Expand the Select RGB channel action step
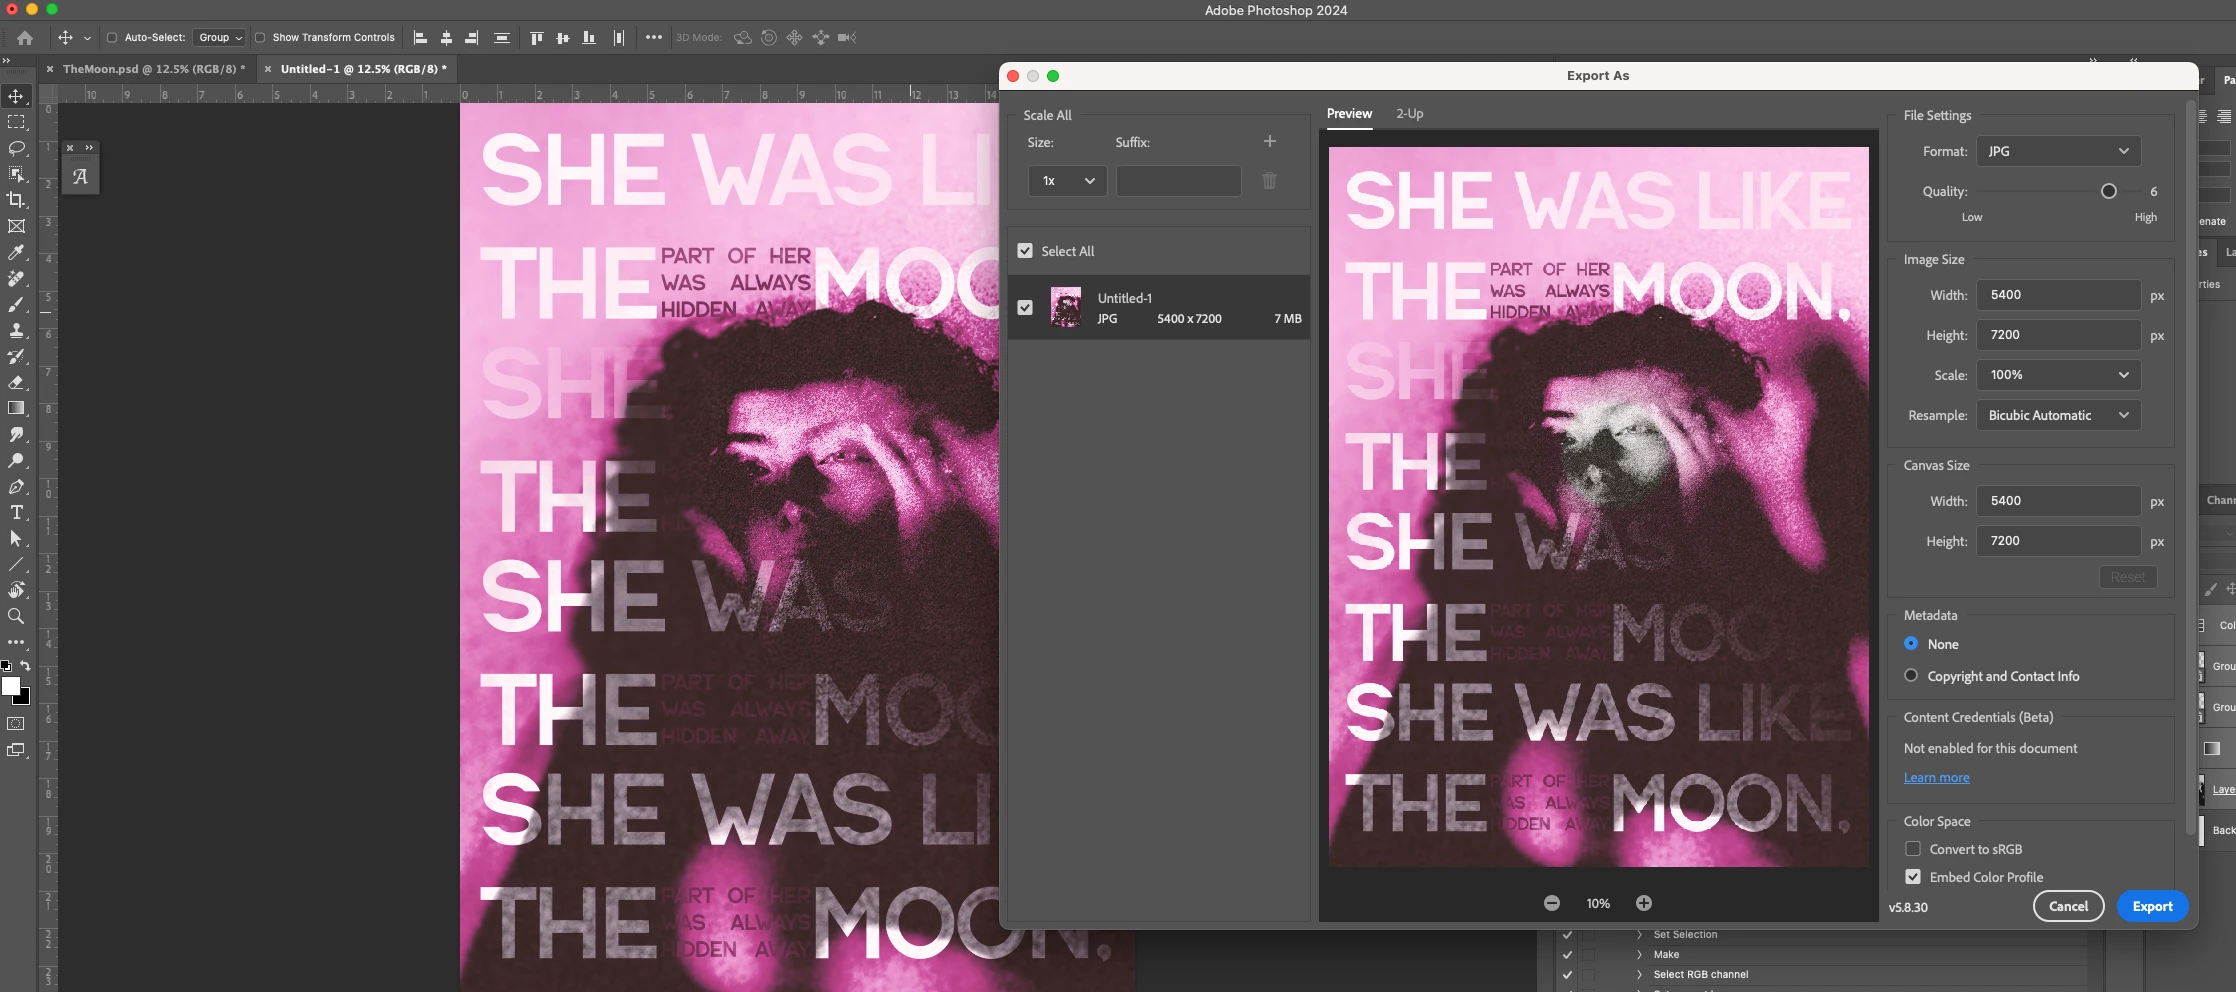The height and width of the screenshot is (992, 2236). pos(1639,975)
